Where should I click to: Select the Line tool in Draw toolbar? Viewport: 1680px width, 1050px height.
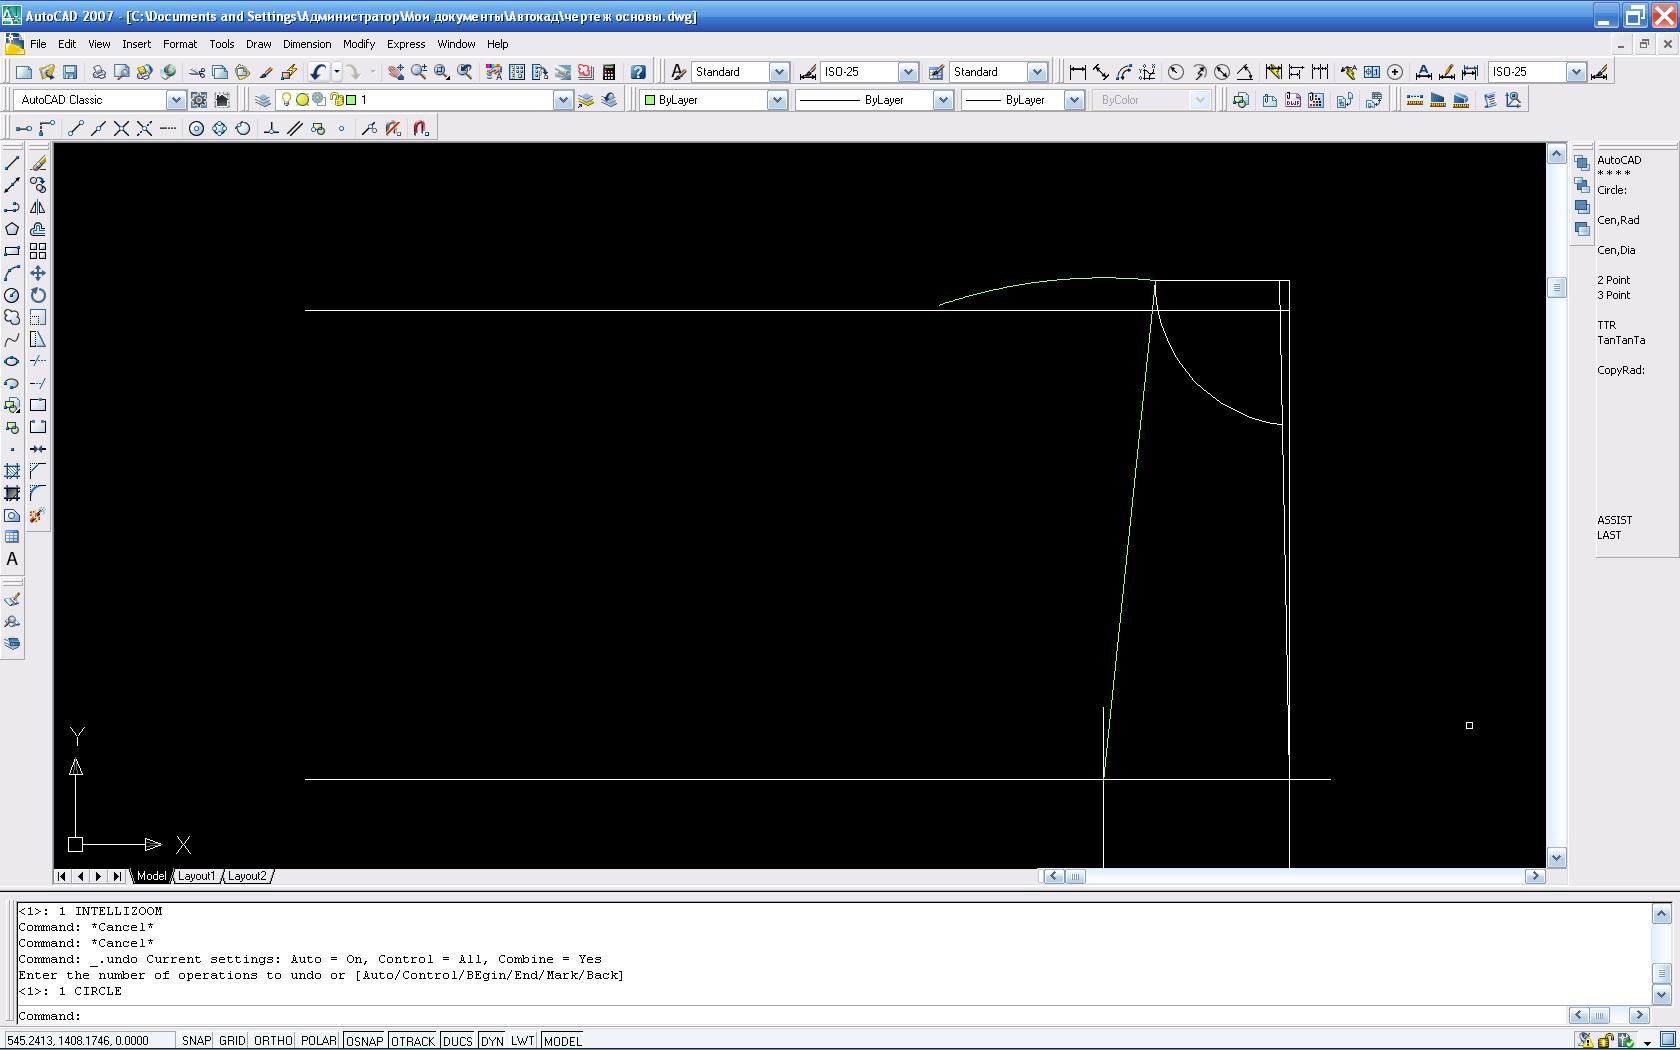click(12, 163)
